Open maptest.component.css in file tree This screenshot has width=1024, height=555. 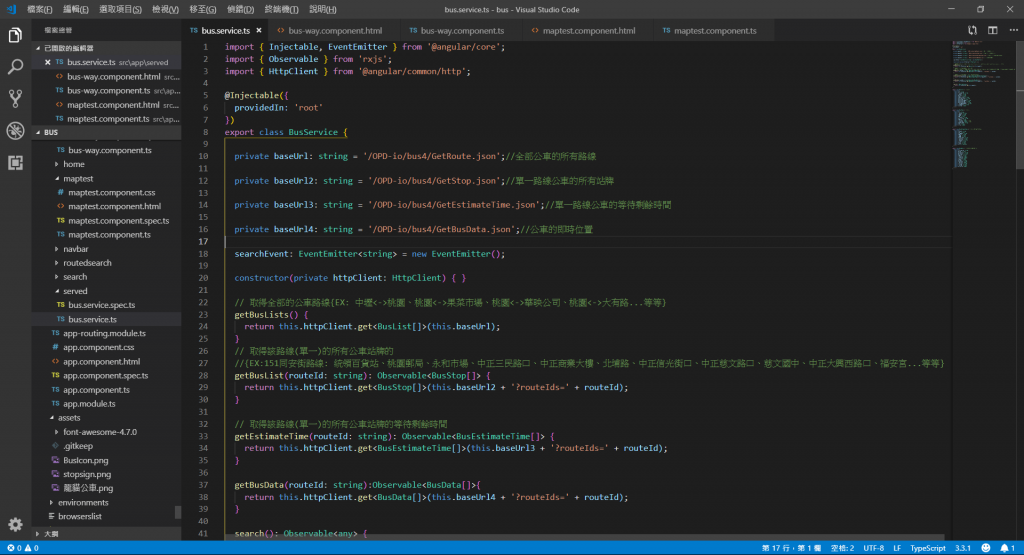coord(111,193)
